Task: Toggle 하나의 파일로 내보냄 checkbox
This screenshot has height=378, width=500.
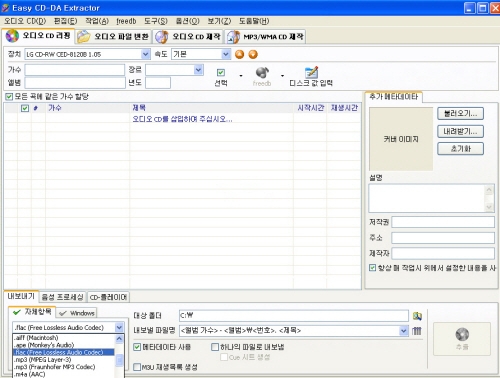Action: [x=215, y=347]
